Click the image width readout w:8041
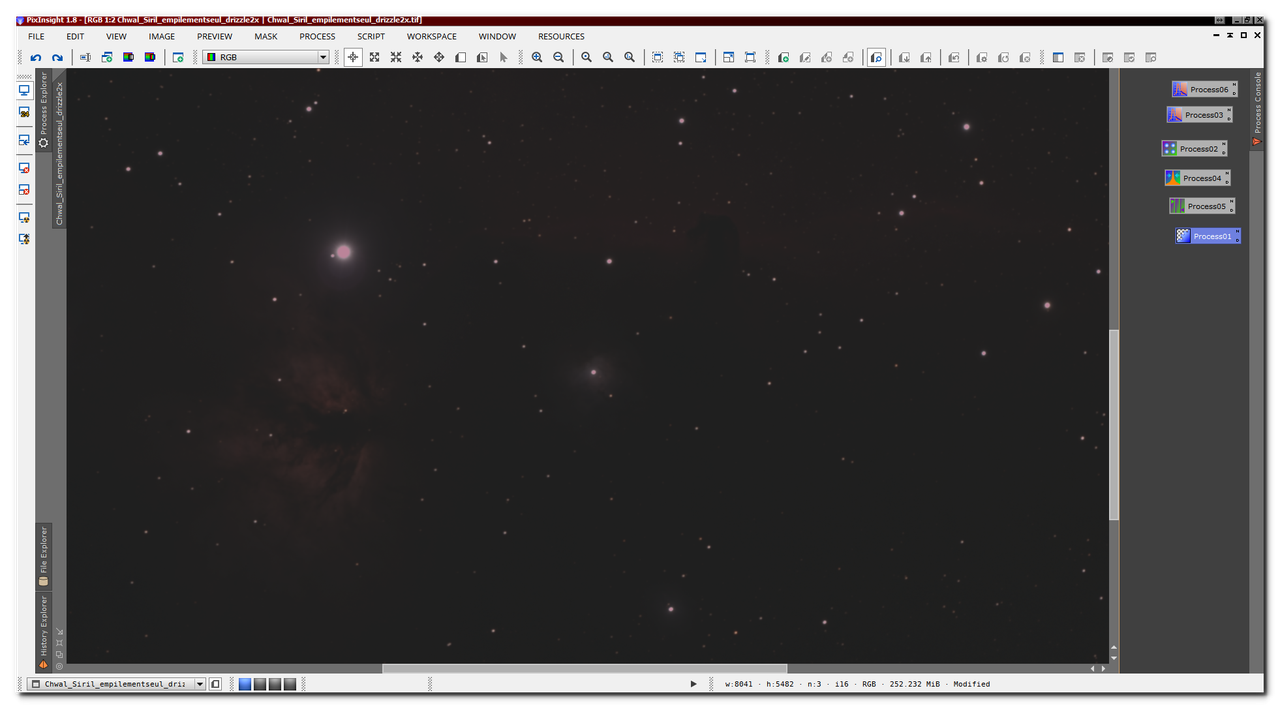 [739, 684]
